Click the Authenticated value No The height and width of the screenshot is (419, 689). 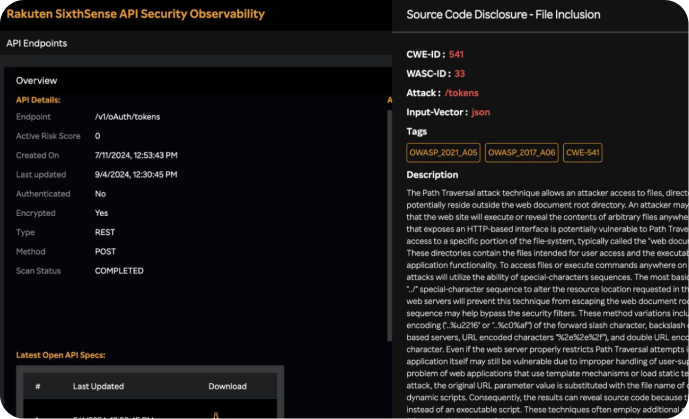[100, 194]
